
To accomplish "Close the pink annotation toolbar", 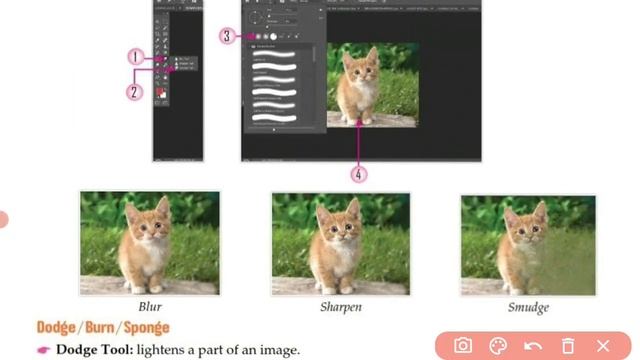I will point(603,346).
